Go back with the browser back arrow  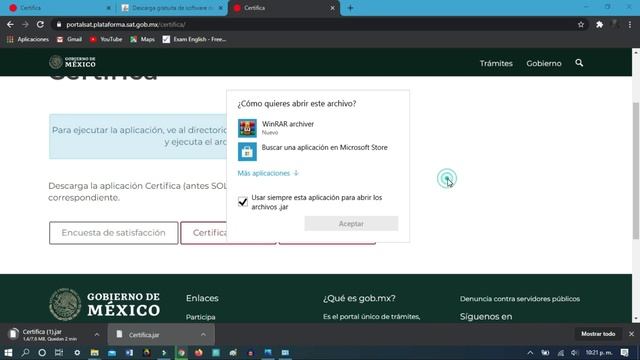(10, 24)
